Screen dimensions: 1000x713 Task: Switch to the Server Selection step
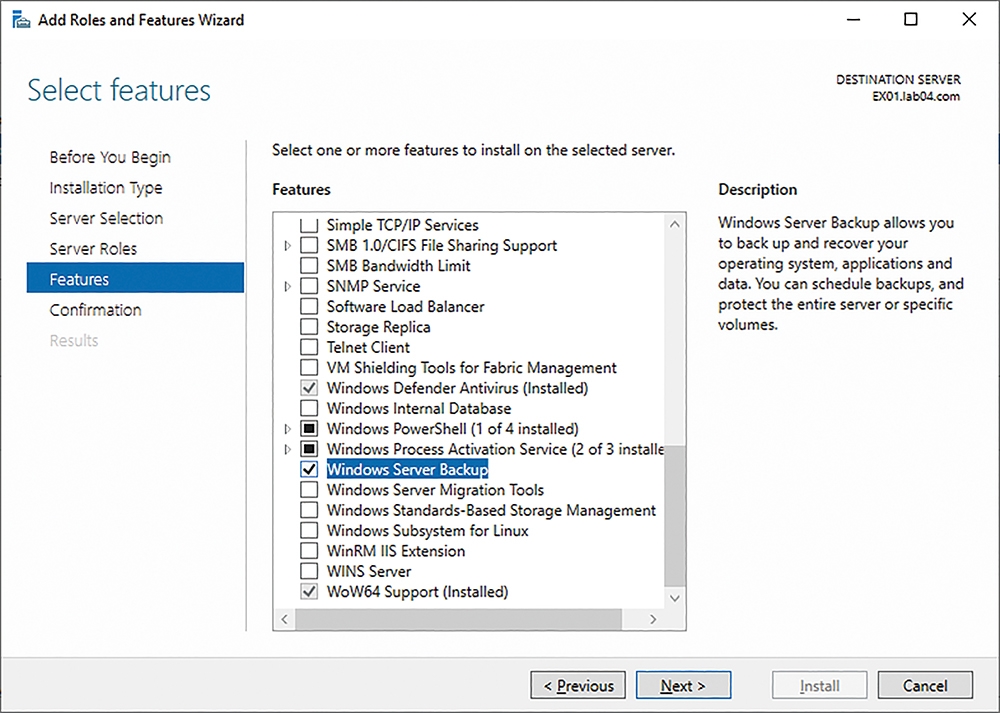(106, 218)
